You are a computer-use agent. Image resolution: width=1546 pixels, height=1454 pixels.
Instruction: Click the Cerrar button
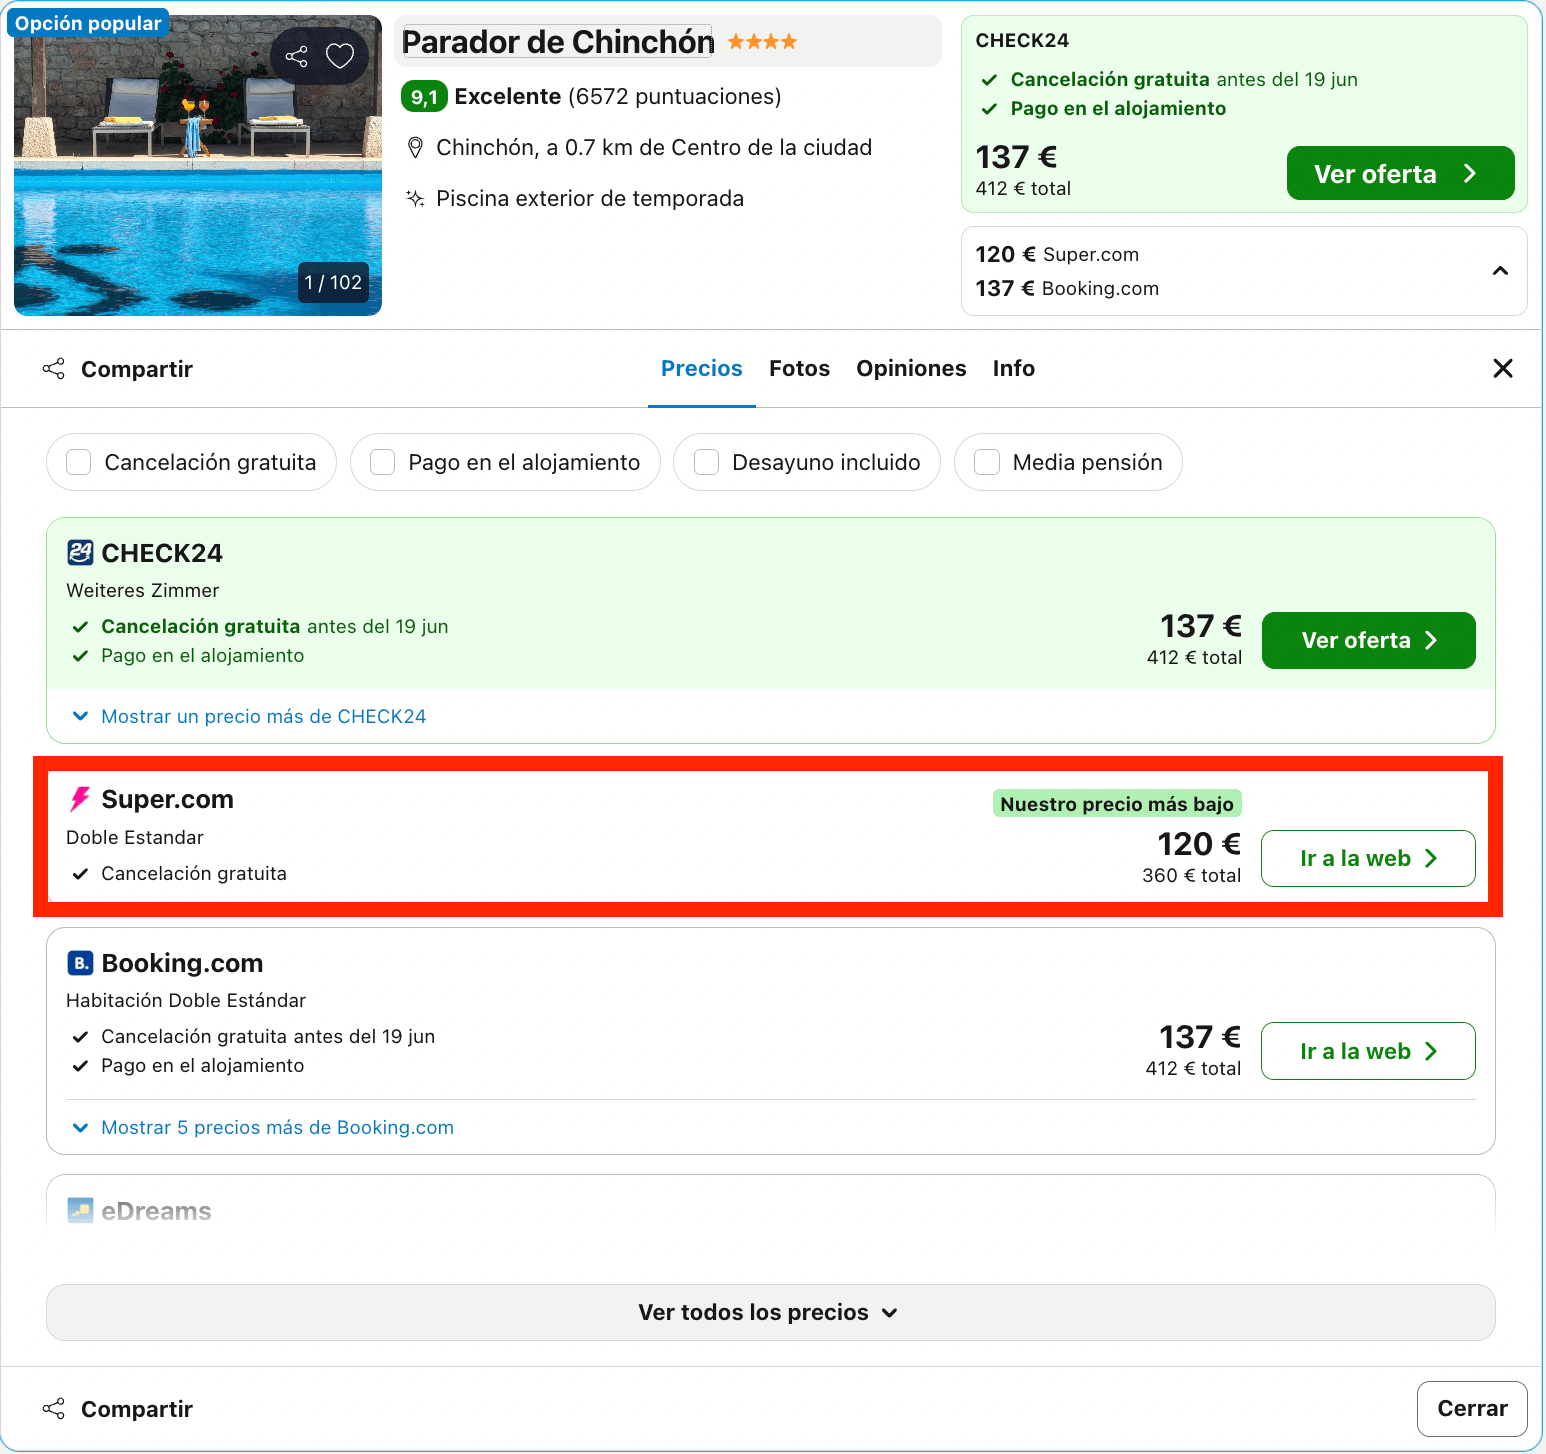click(x=1472, y=1409)
